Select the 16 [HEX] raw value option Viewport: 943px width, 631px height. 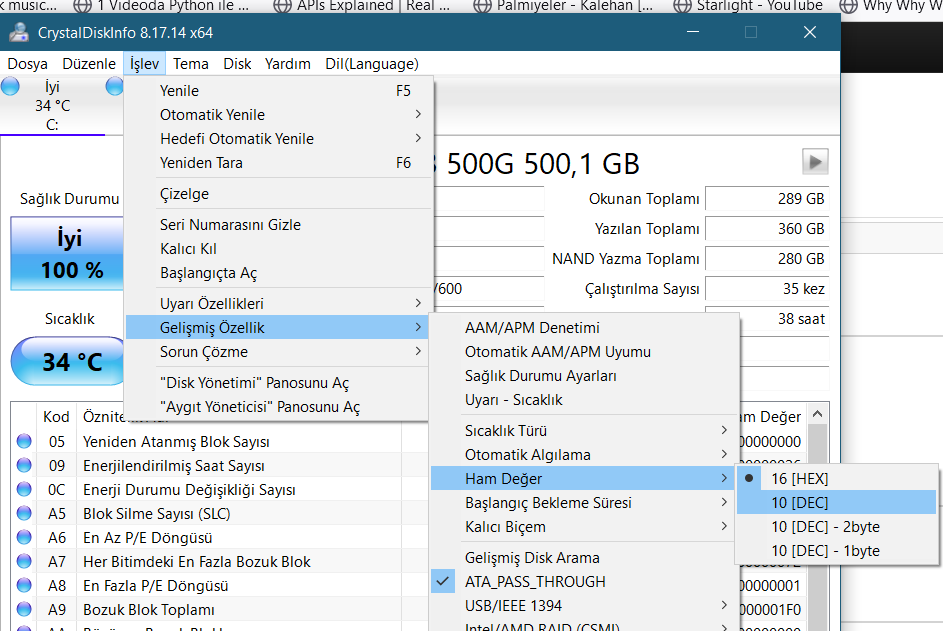coord(799,478)
